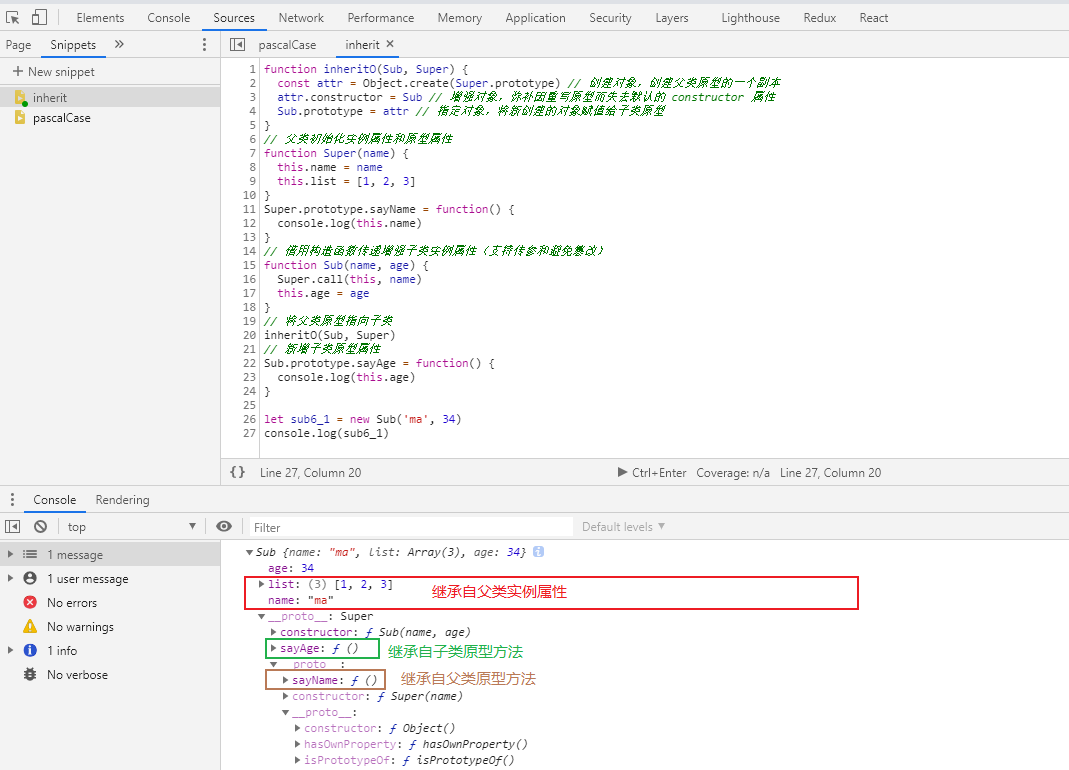Open the Default levels dropdown
1069x770 pixels.
pos(623,527)
